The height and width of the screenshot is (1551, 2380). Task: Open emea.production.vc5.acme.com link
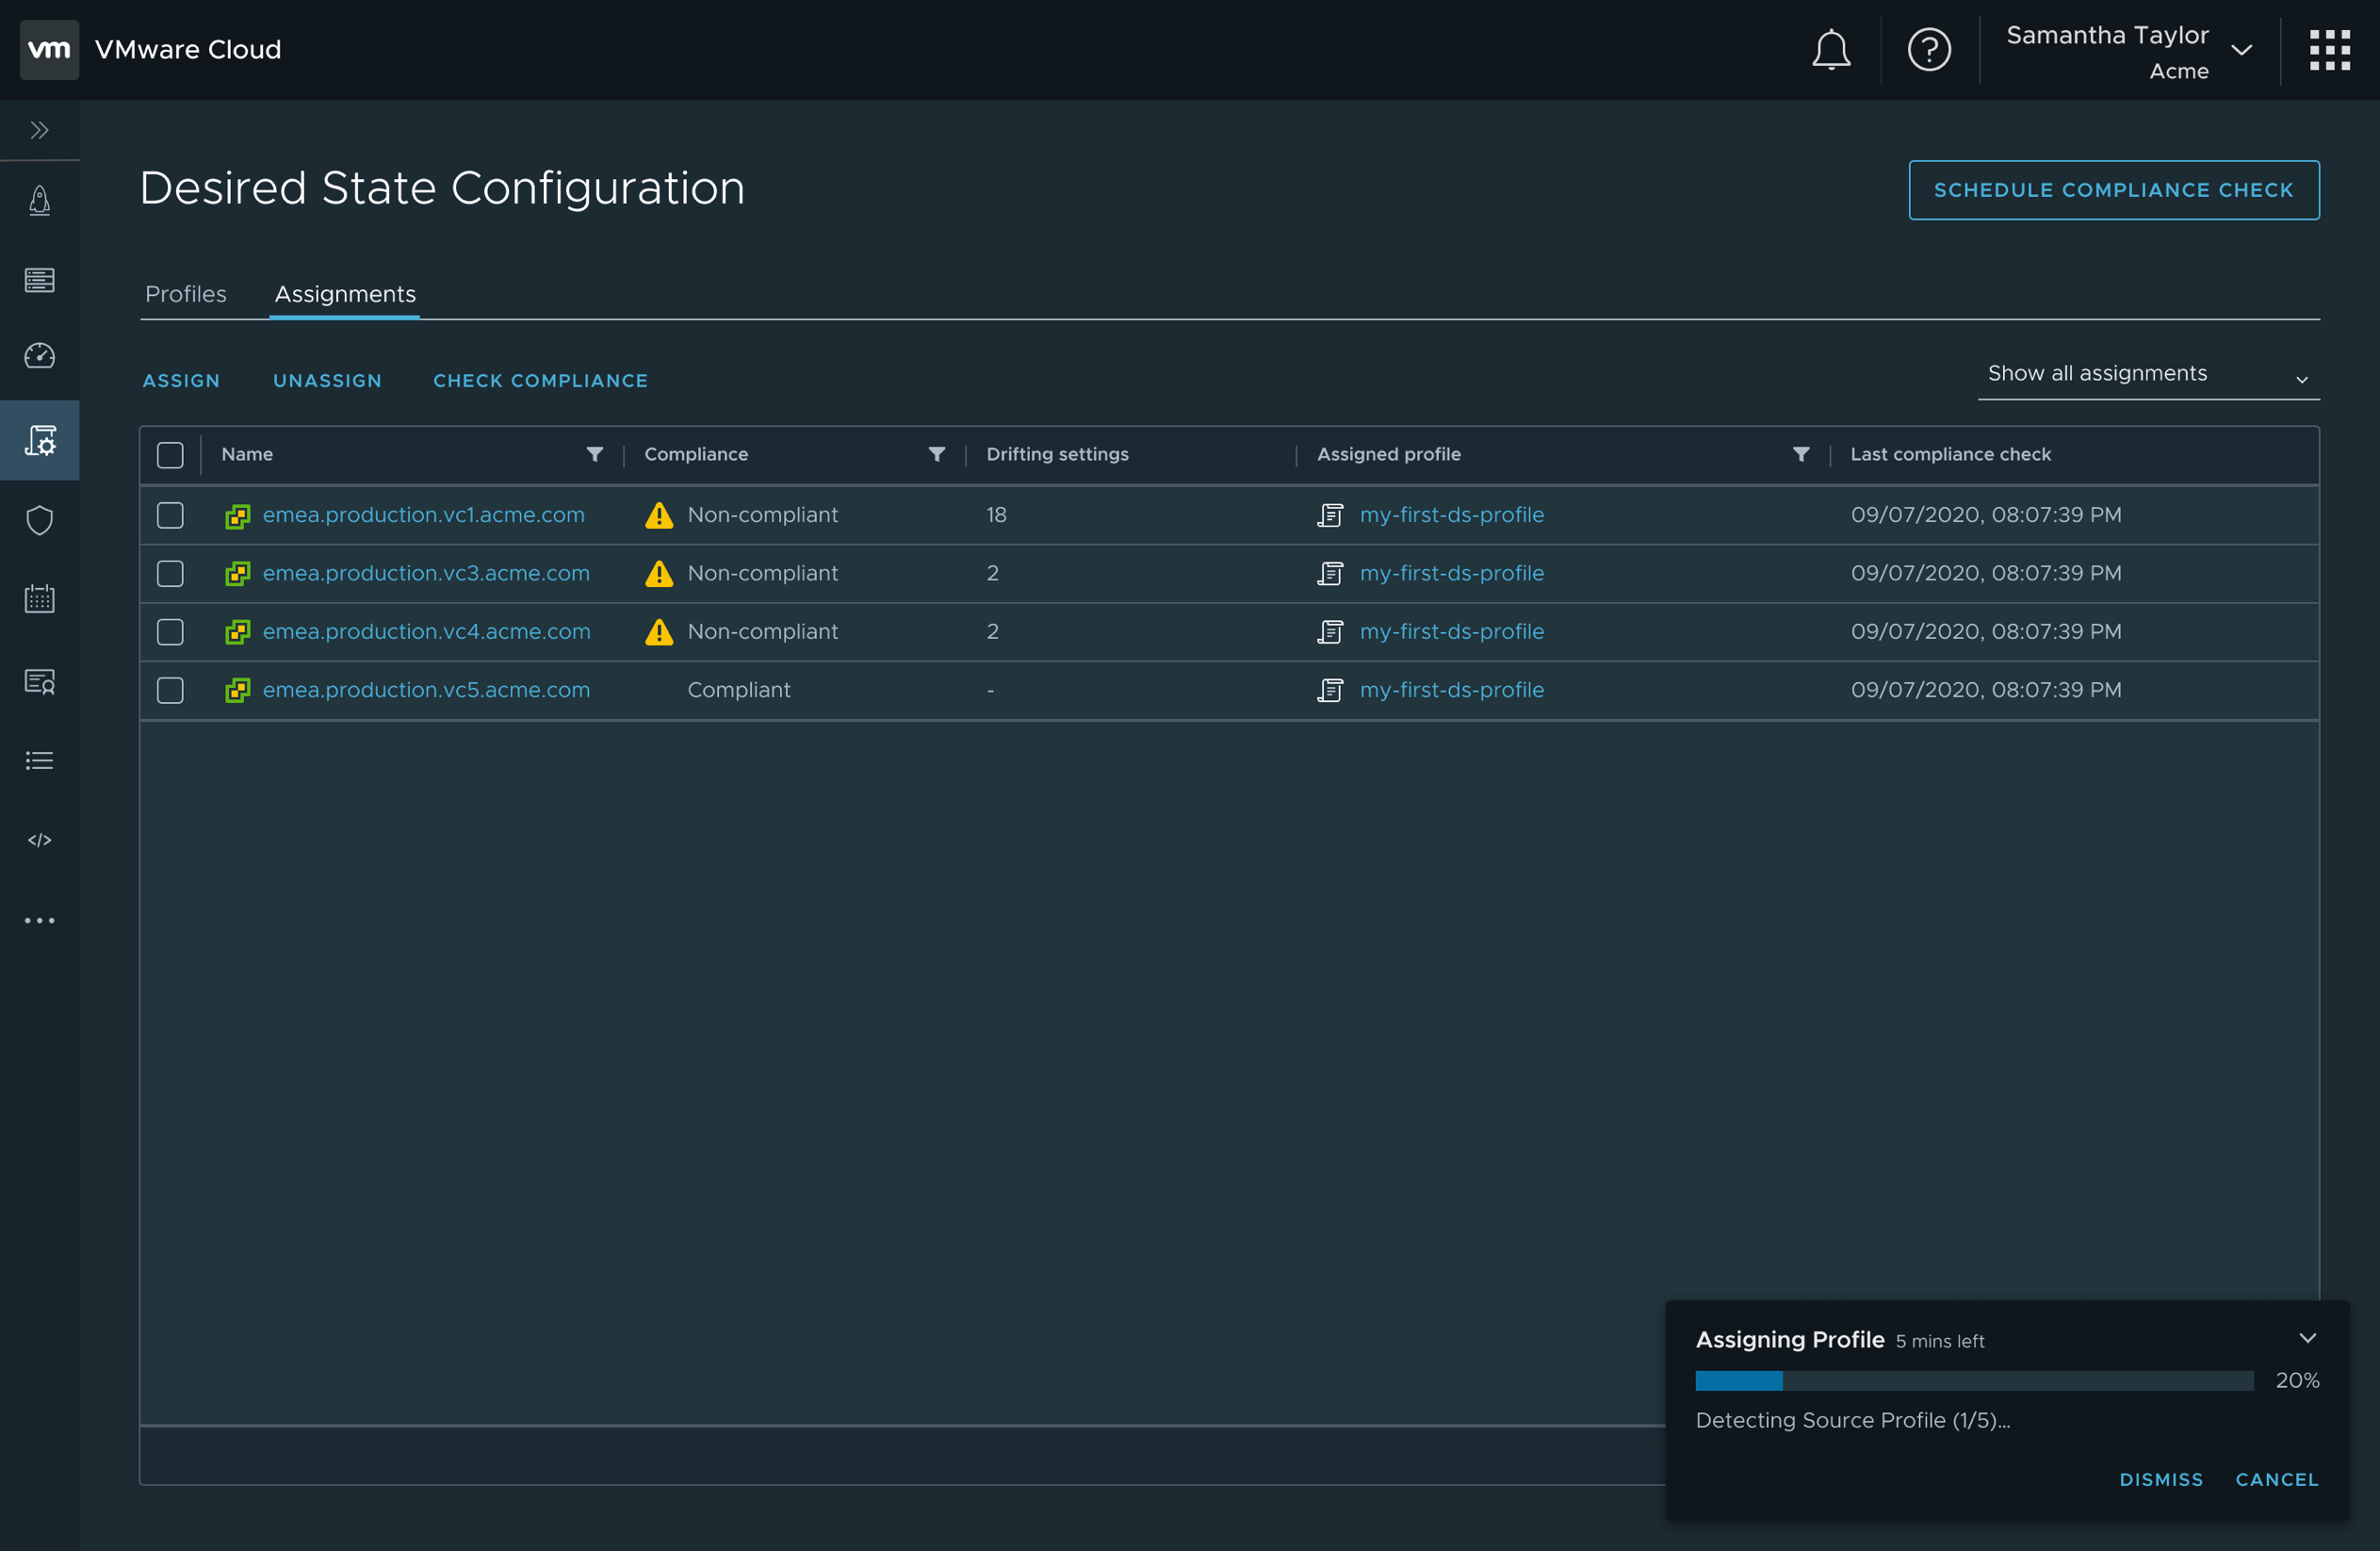pyautogui.click(x=426, y=690)
